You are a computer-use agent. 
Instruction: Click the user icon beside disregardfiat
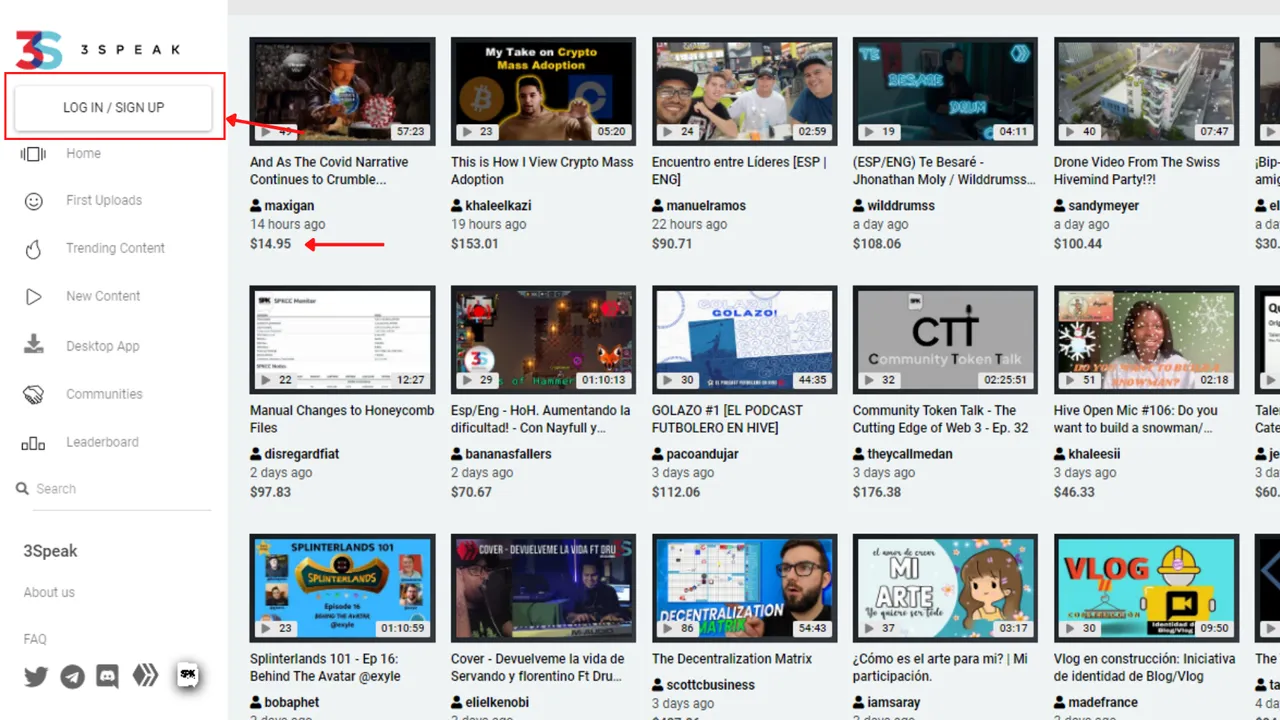(x=256, y=454)
